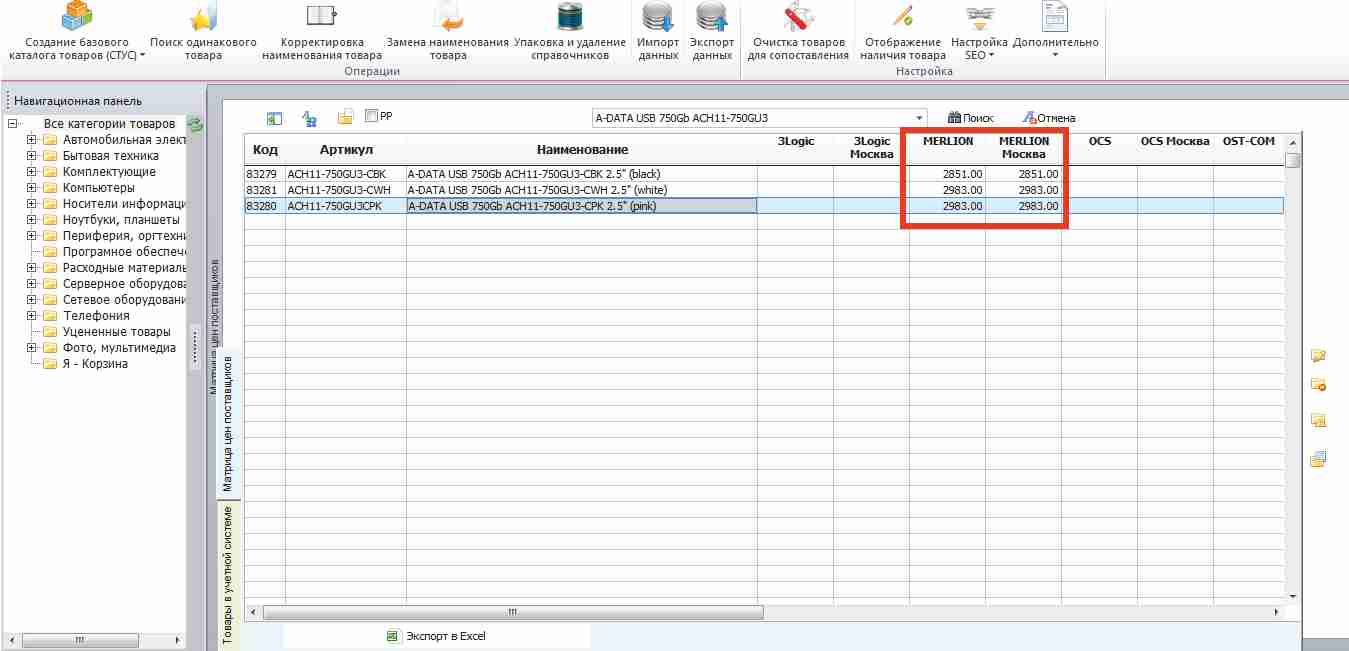Click MERLION price 2851.00 cell

pyautogui.click(x=947, y=174)
